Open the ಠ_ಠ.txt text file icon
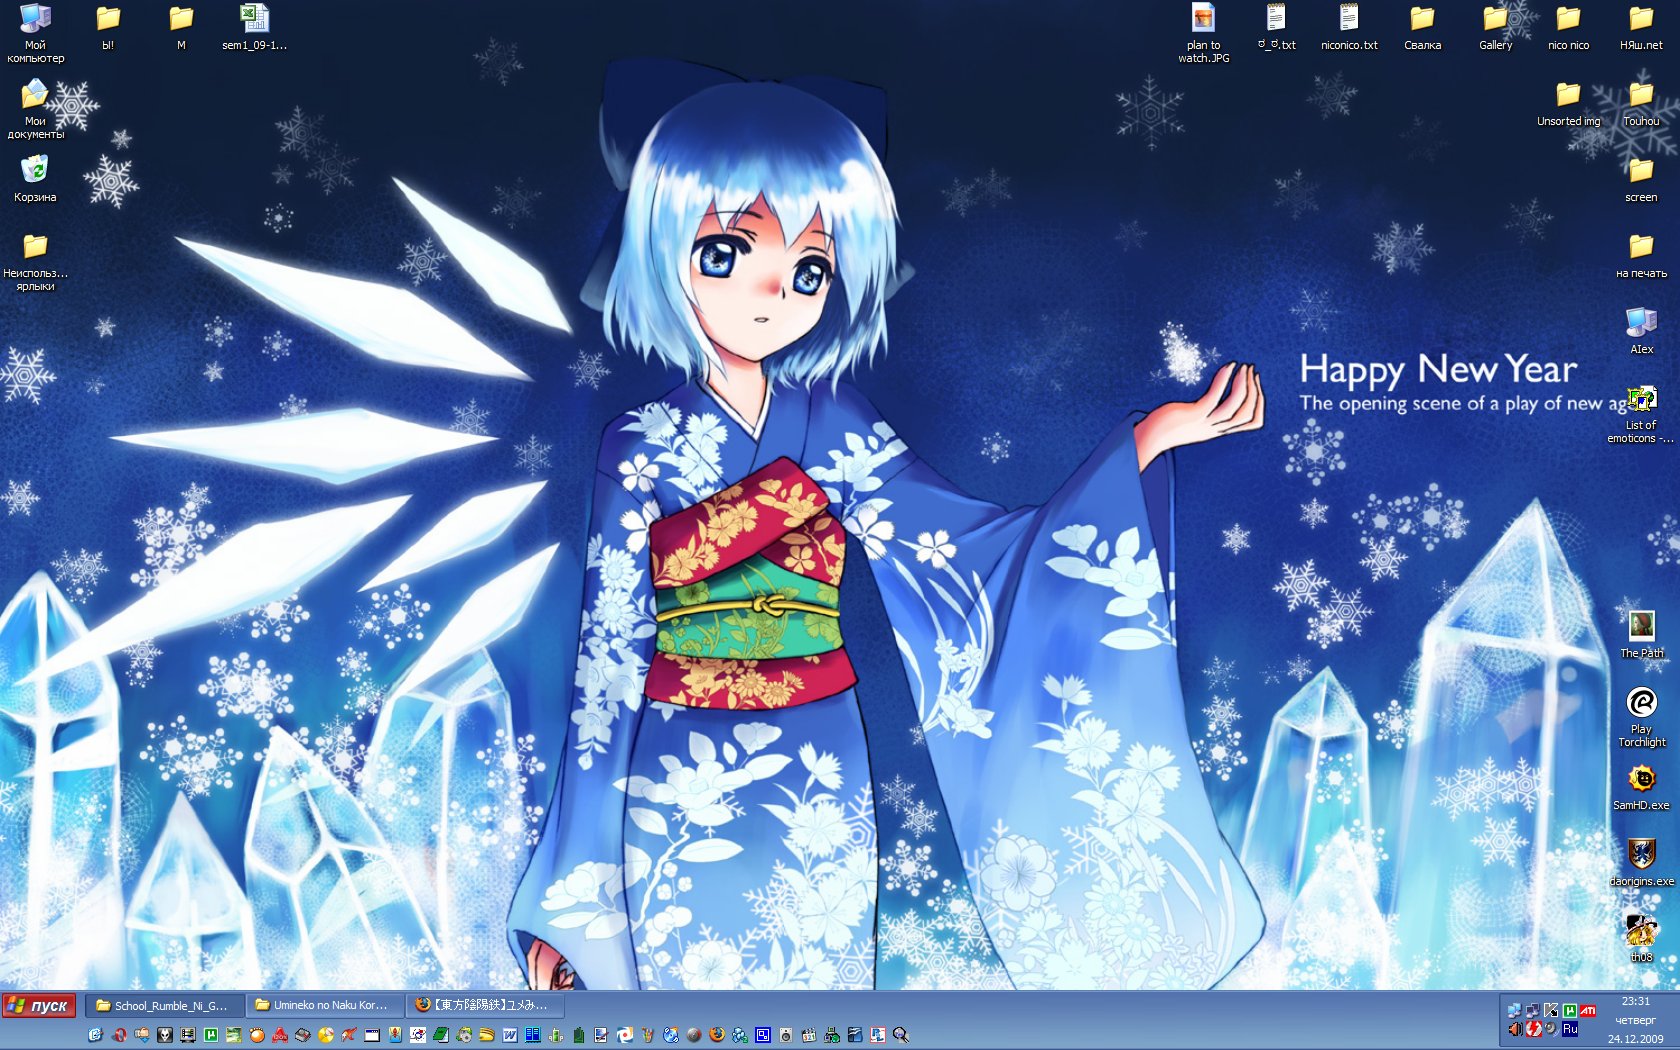The height and width of the screenshot is (1050, 1680). (1276, 28)
